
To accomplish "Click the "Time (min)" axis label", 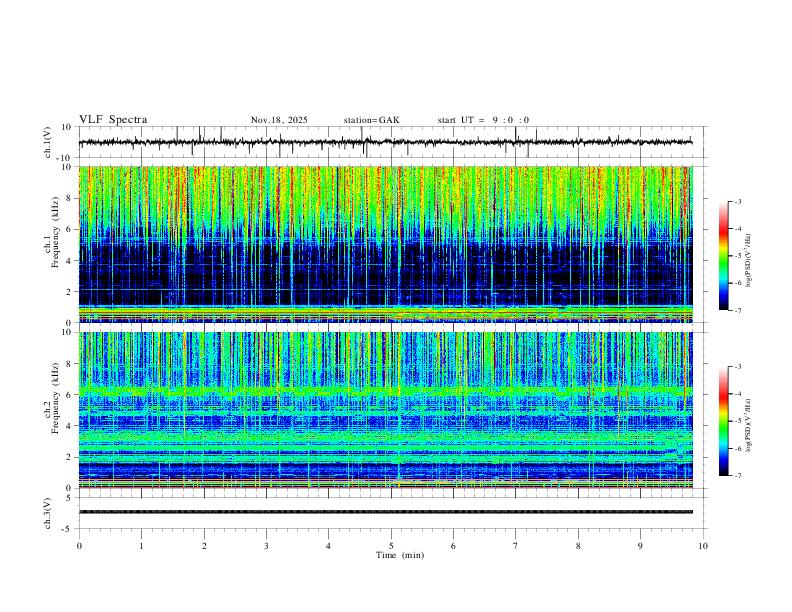I will tap(400, 555).
